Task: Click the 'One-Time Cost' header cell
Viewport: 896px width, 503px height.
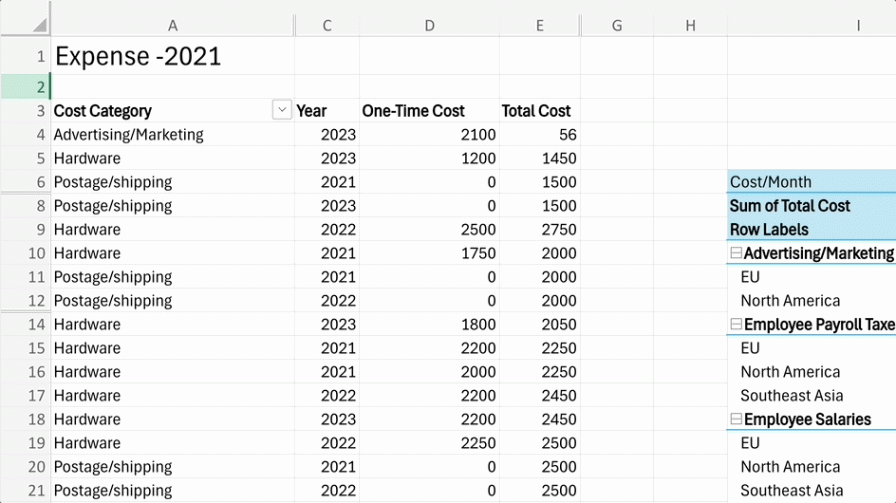Action: [x=429, y=110]
